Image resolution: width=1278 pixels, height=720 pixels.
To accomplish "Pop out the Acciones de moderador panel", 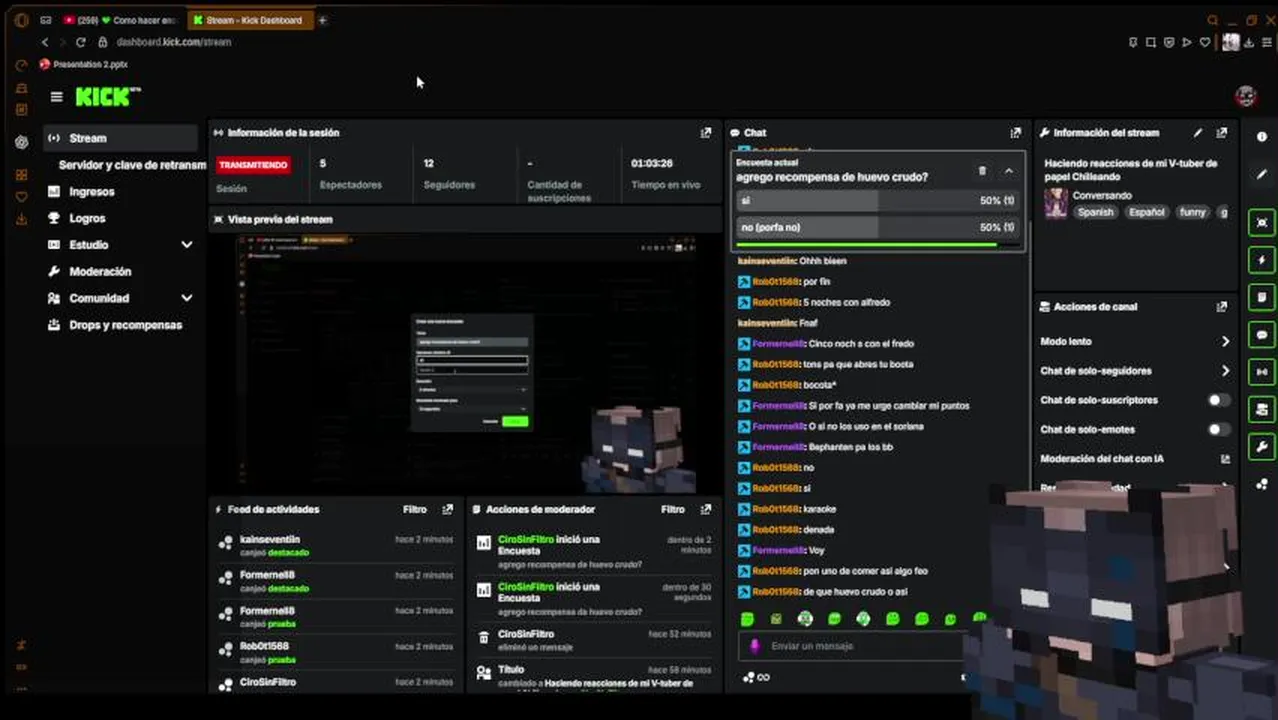I will tap(706, 509).
